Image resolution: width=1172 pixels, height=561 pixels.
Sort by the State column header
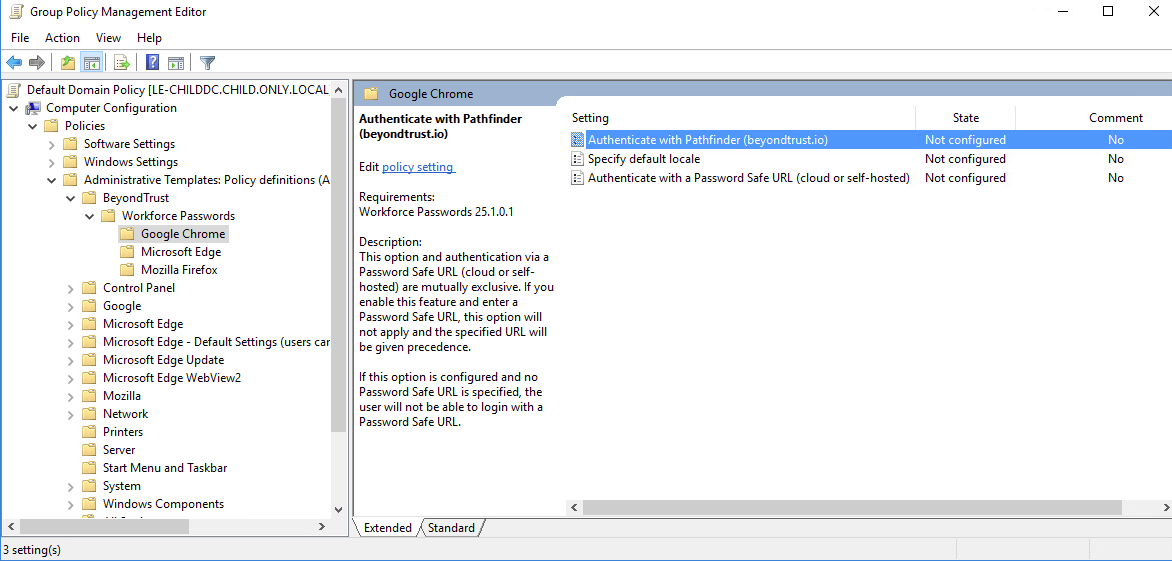pos(966,118)
